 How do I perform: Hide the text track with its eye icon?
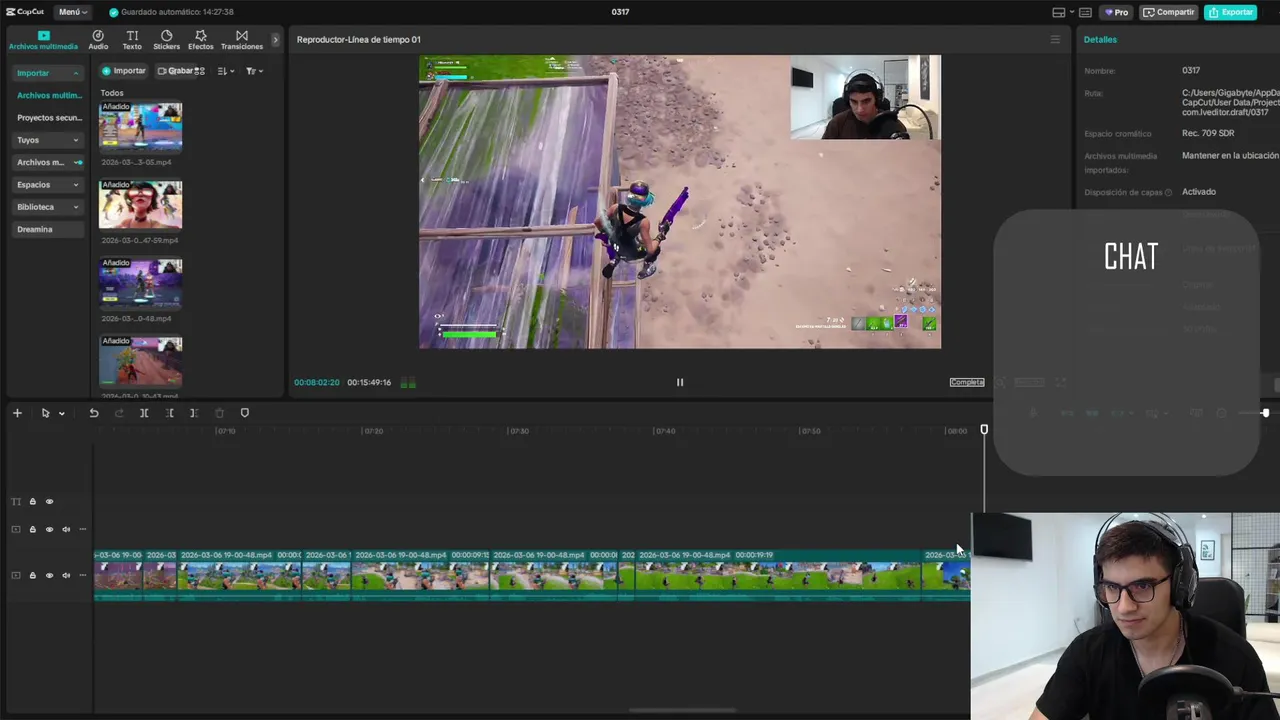coord(49,502)
